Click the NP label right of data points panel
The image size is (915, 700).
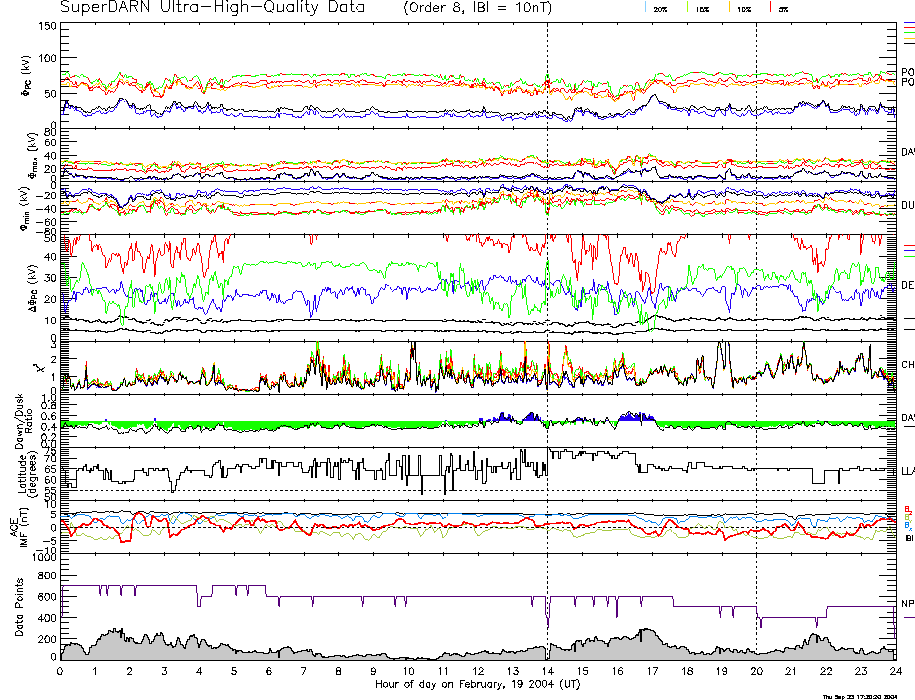point(907,604)
